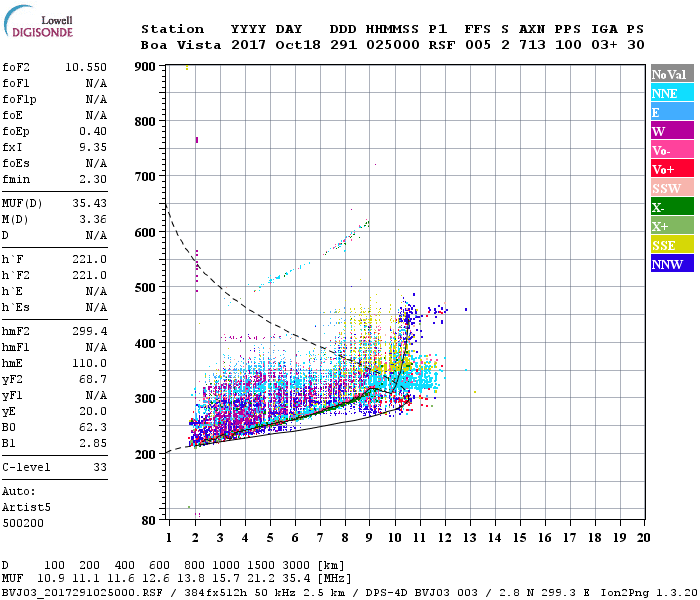Click the foF2 value 10.550
Screen dimensions: 700x600
86,67
